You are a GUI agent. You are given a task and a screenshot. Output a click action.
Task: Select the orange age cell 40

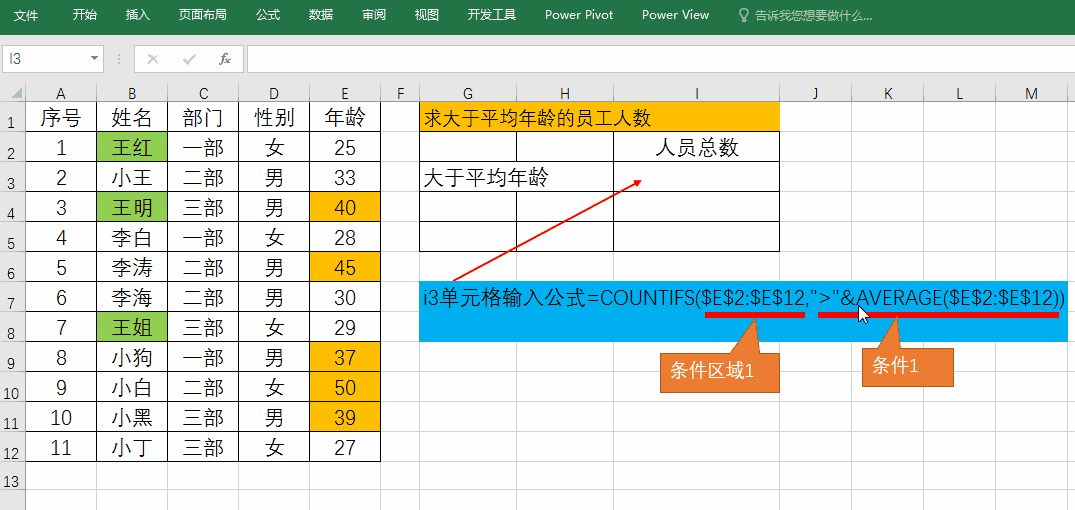coord(345,207)
